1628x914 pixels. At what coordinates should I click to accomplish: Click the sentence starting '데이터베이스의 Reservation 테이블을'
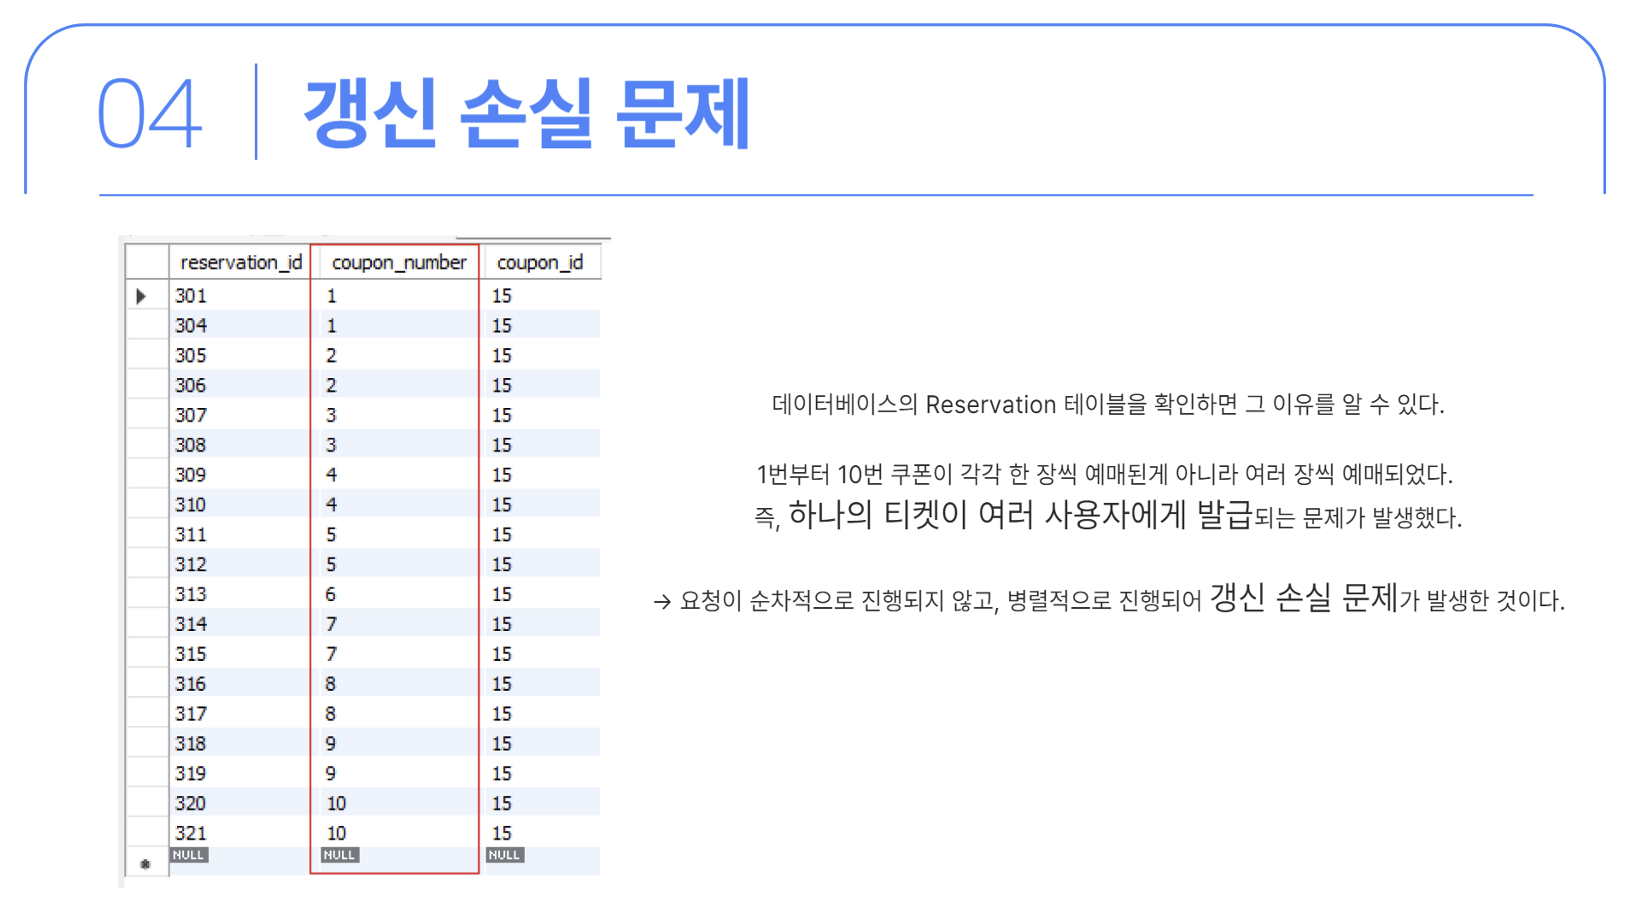pyautogui.click(x=1108, y=405)
